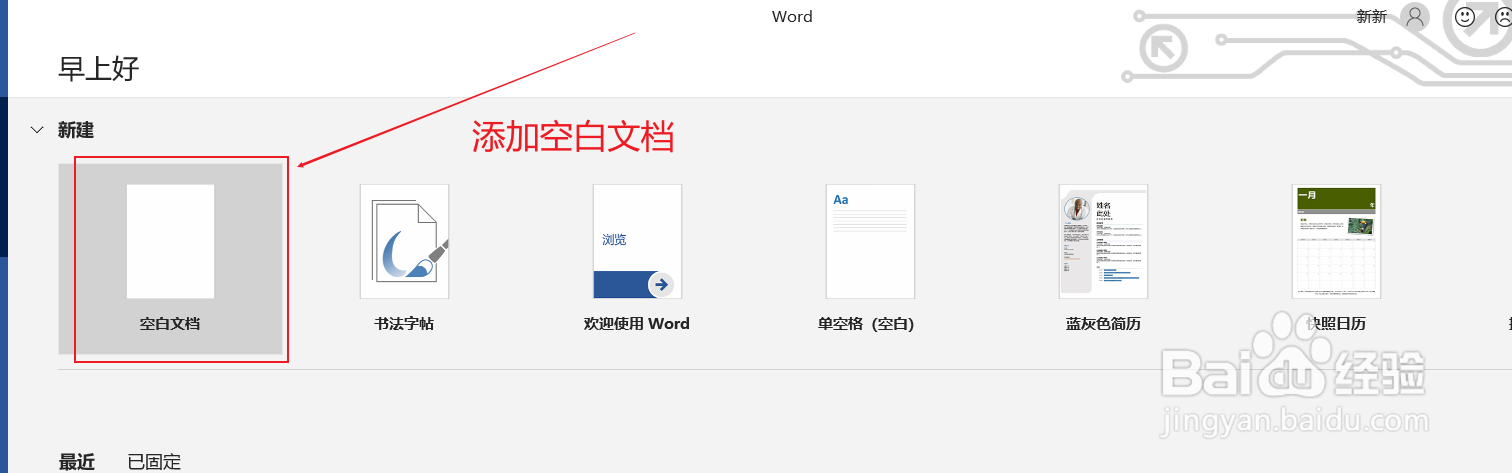Click the 书法字帖 label text
The height and width of the screenshot is (473, 1512).
[404, 324]
